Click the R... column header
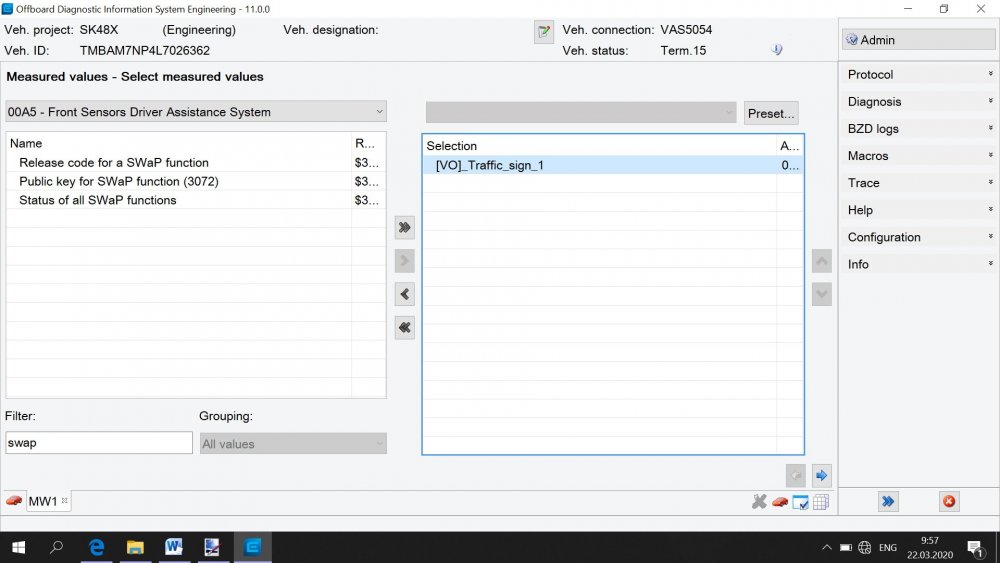Image resolution: width=1000 pixels, height=563 pixels. click(368, 143)
